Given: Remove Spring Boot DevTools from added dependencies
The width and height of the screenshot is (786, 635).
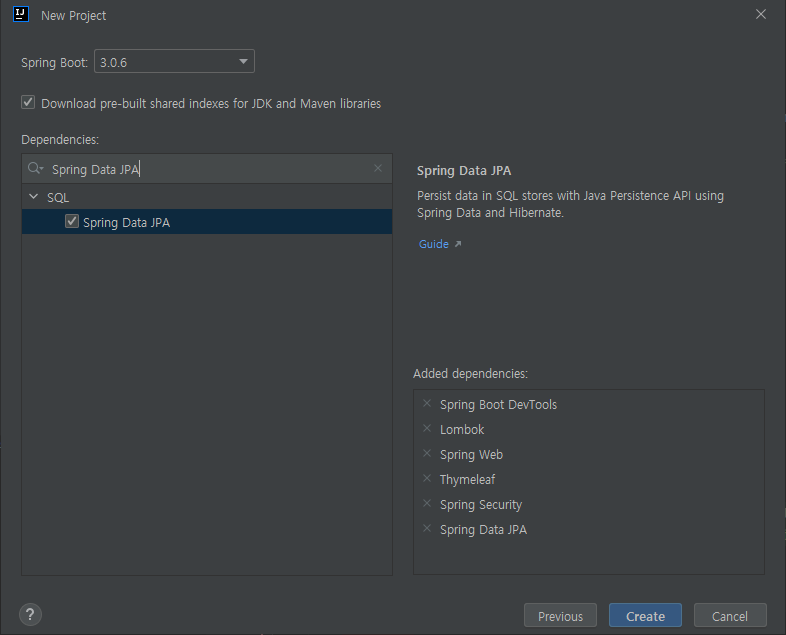Looking at the screenshot, I should click(427, 403).
